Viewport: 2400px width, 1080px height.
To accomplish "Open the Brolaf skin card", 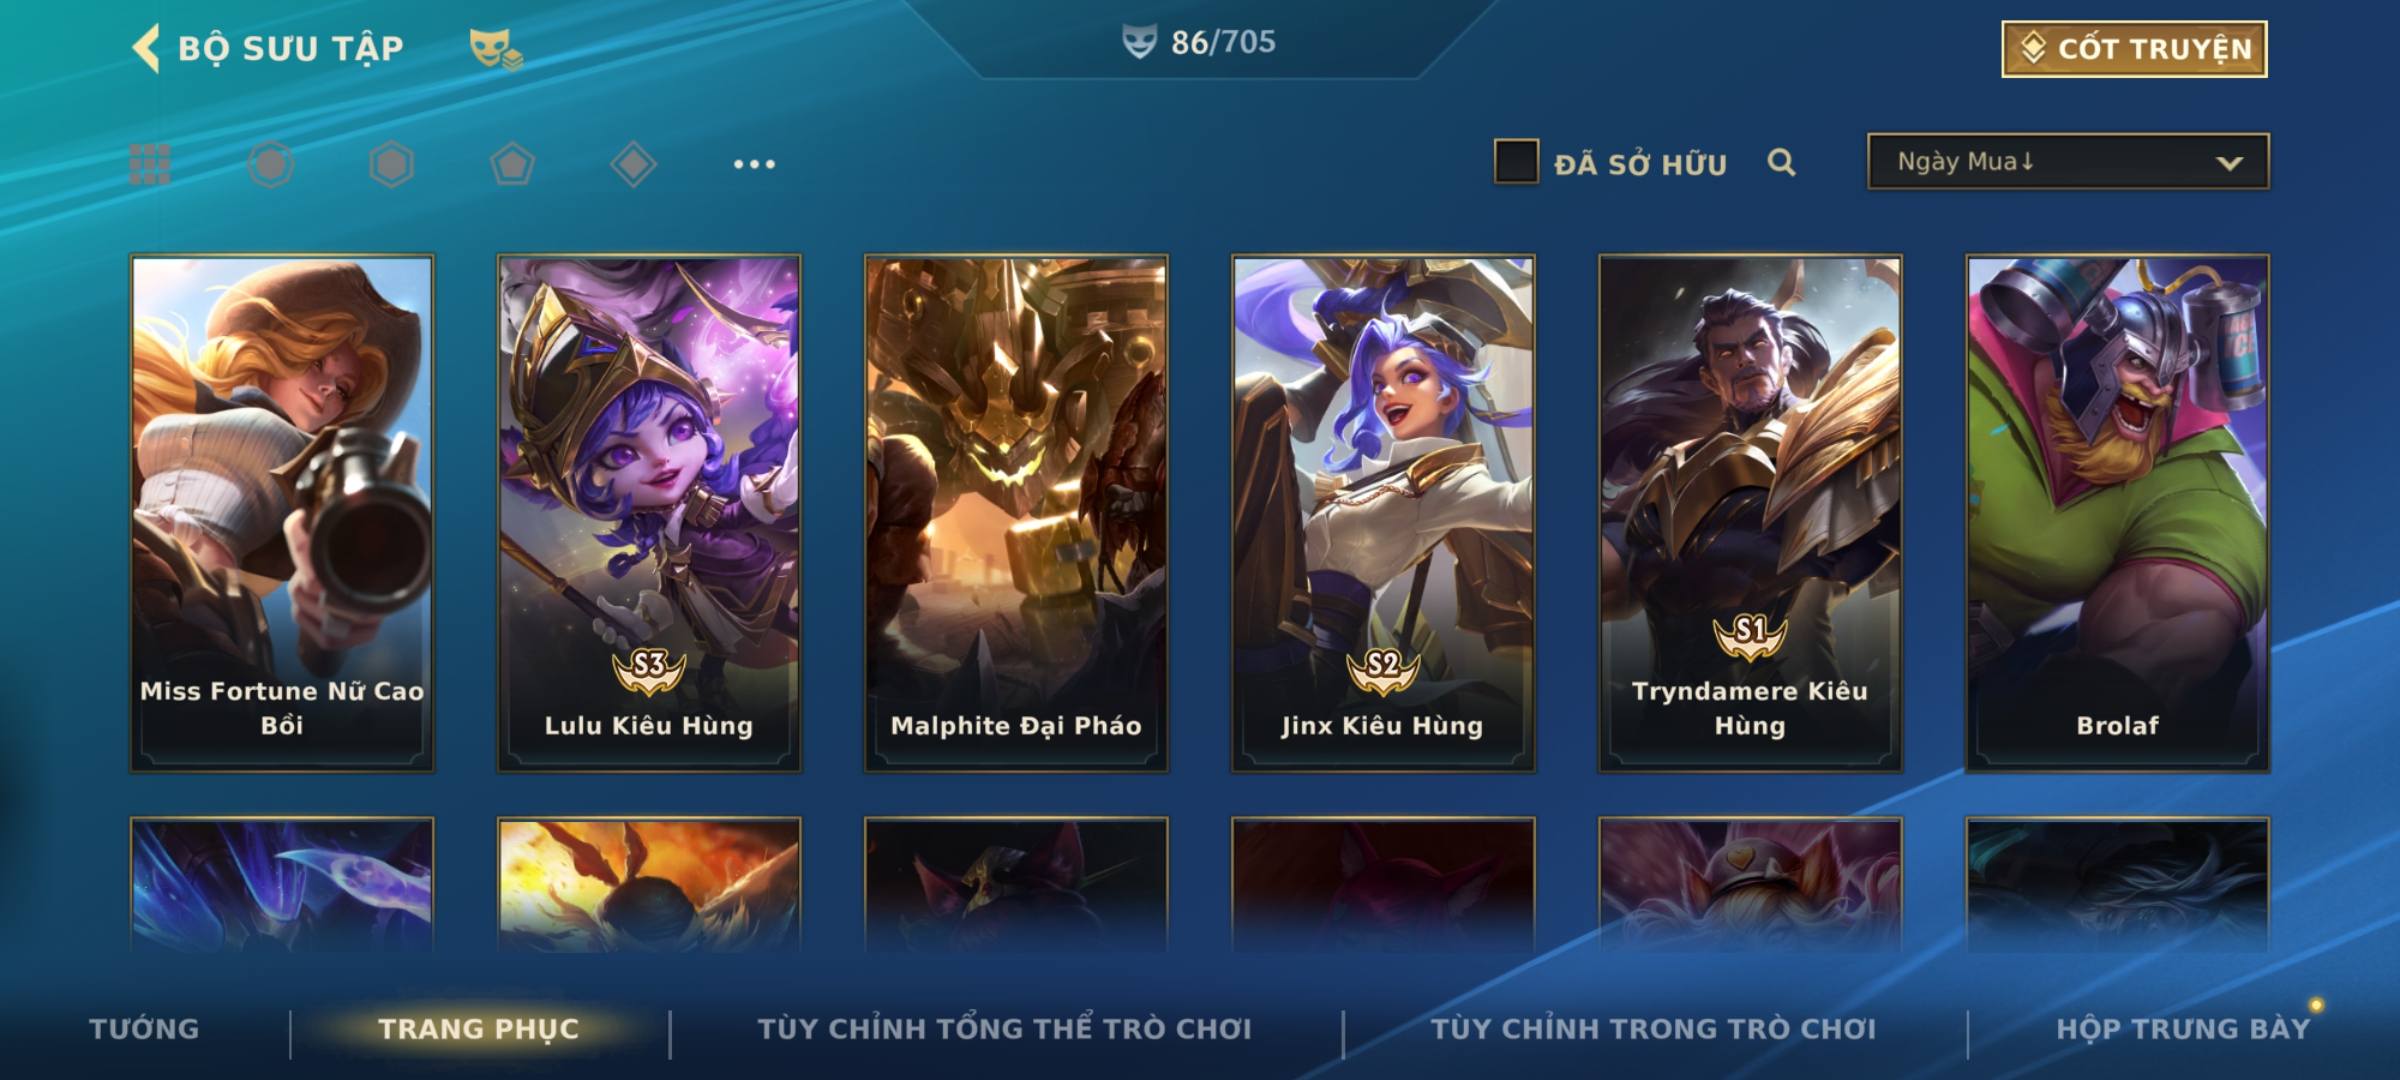I will point(2118,513).
